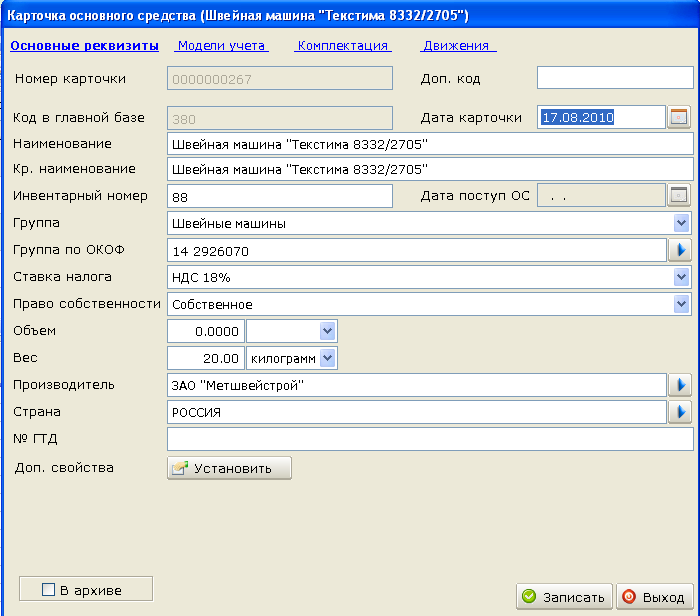This screenshot has width=700, height=616.
Task: Open lookup arrow for Производитель field
Action: click(x=680, y=385)
